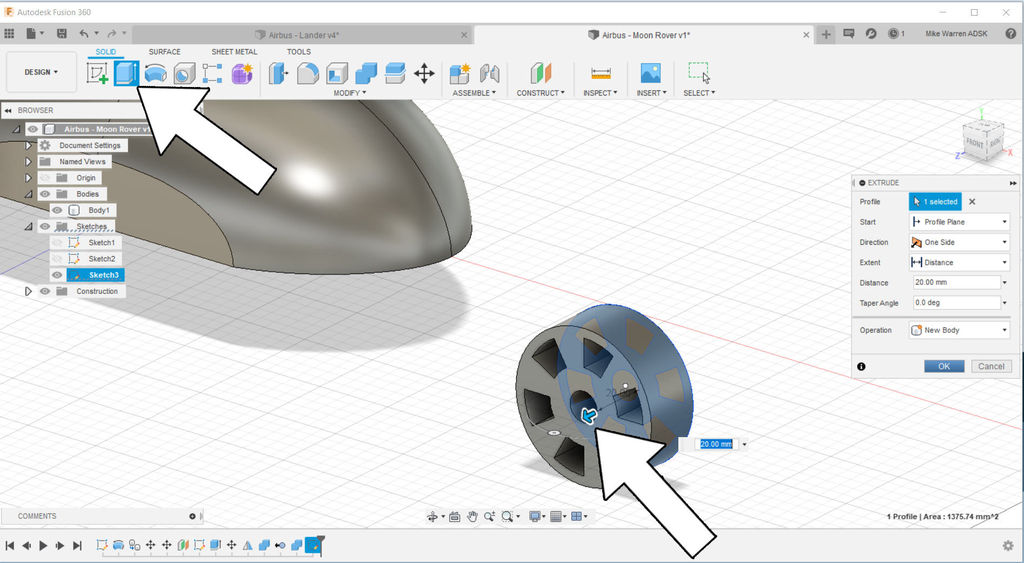Toggle visibility of Origin folder

45,178
